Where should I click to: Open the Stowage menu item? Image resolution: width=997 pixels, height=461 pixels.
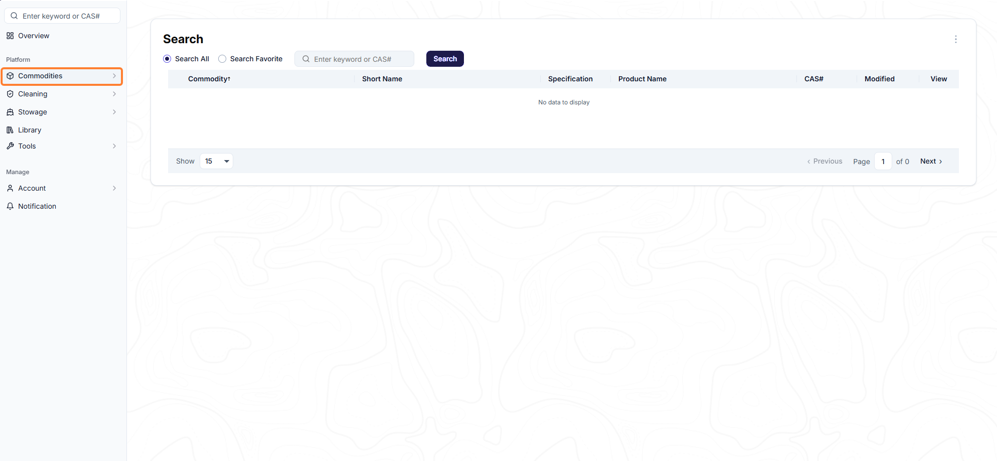pyautogui.click(x=62, y=112)
